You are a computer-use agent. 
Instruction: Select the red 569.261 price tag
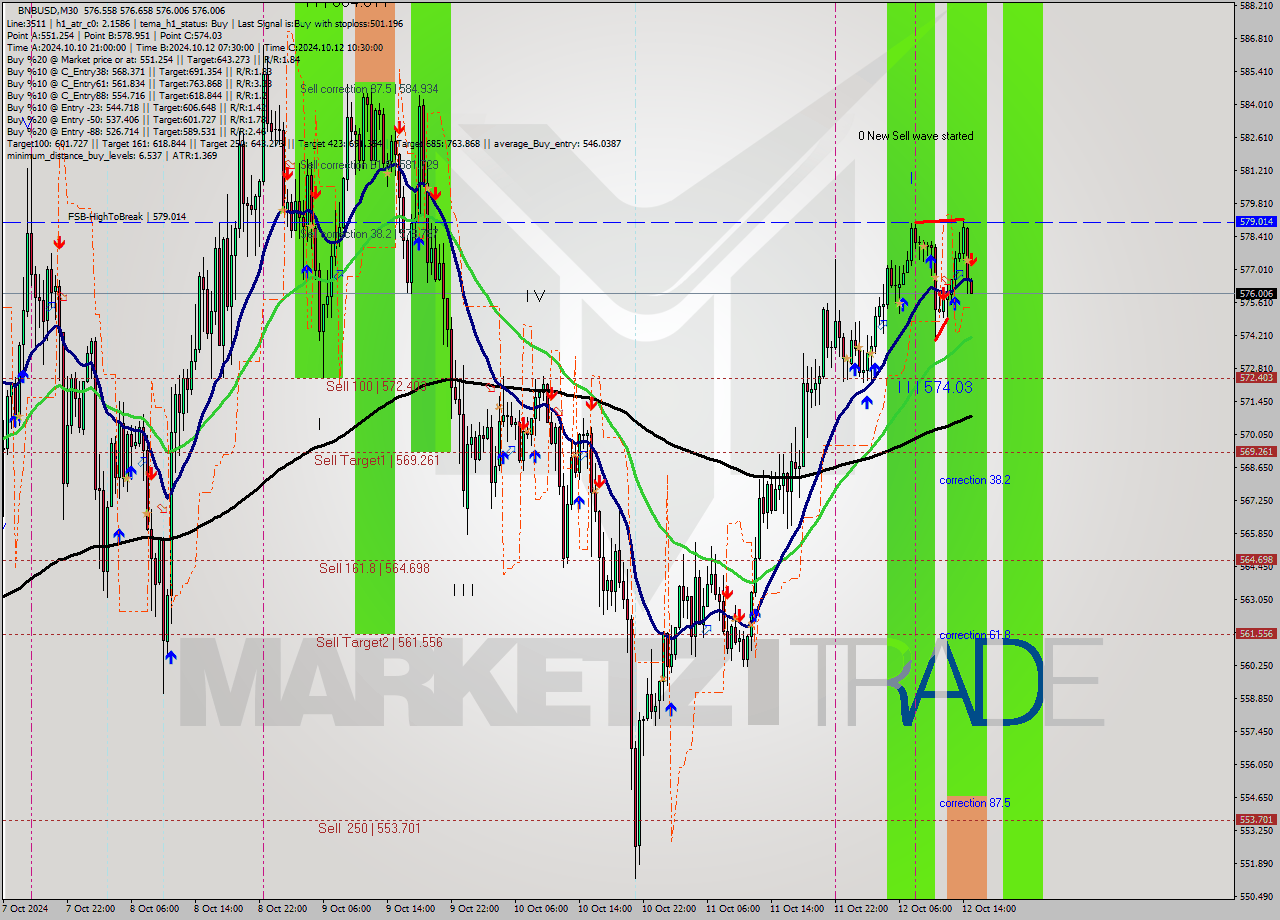[x=1256, y=451]
